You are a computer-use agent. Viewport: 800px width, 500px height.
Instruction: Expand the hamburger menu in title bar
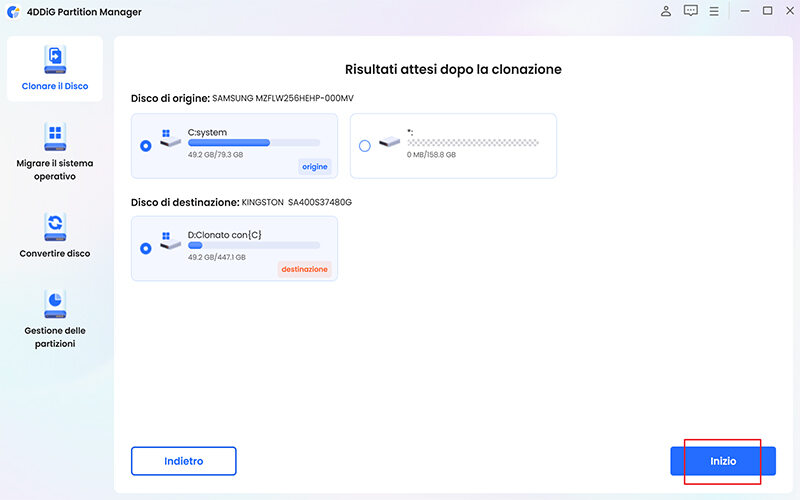tap(714, 11)
